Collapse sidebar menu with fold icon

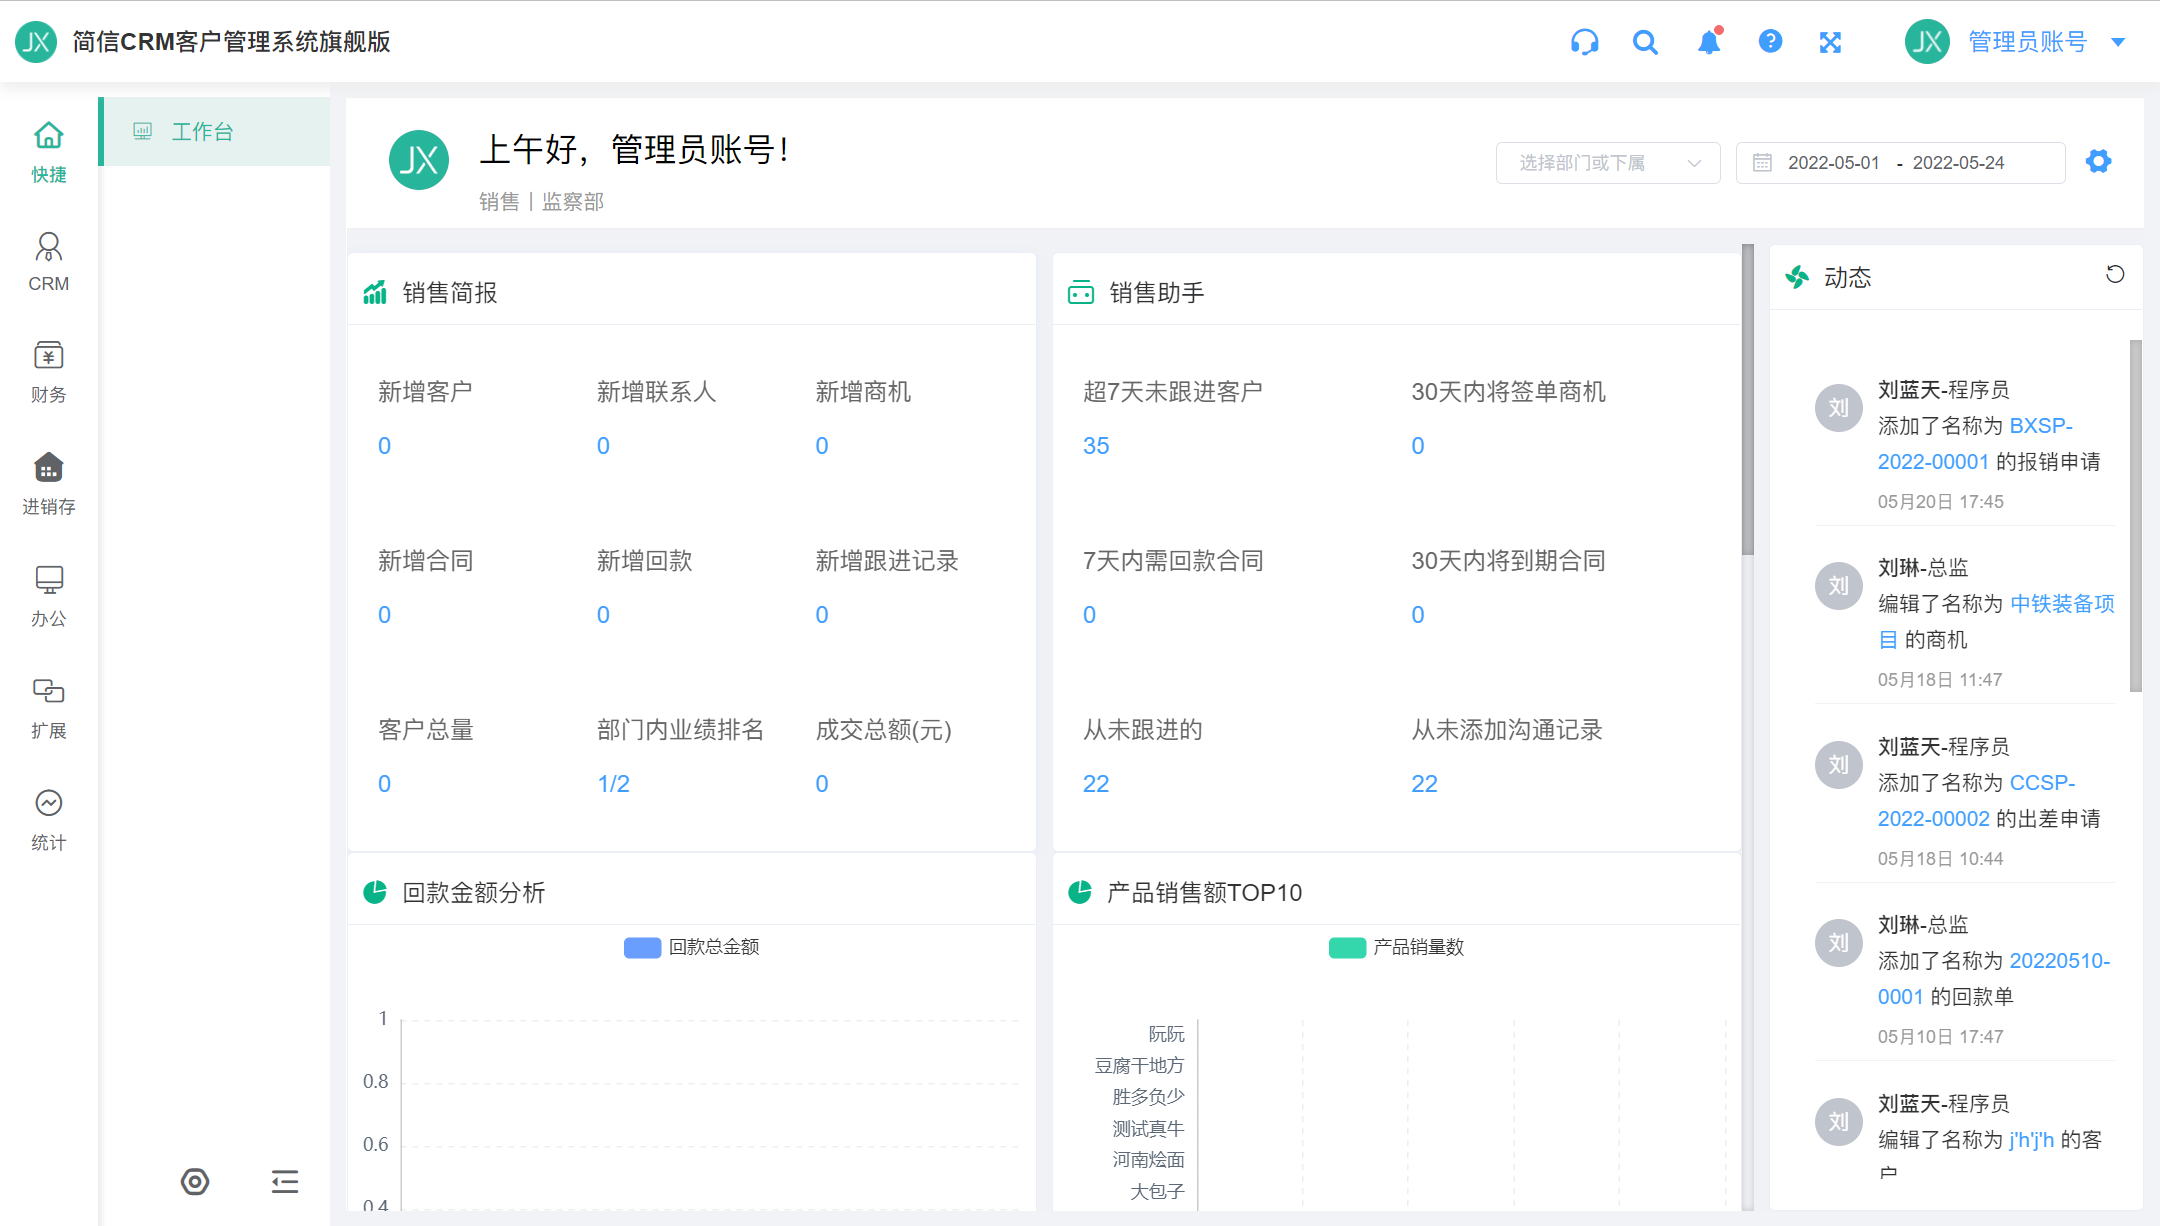285,1182
